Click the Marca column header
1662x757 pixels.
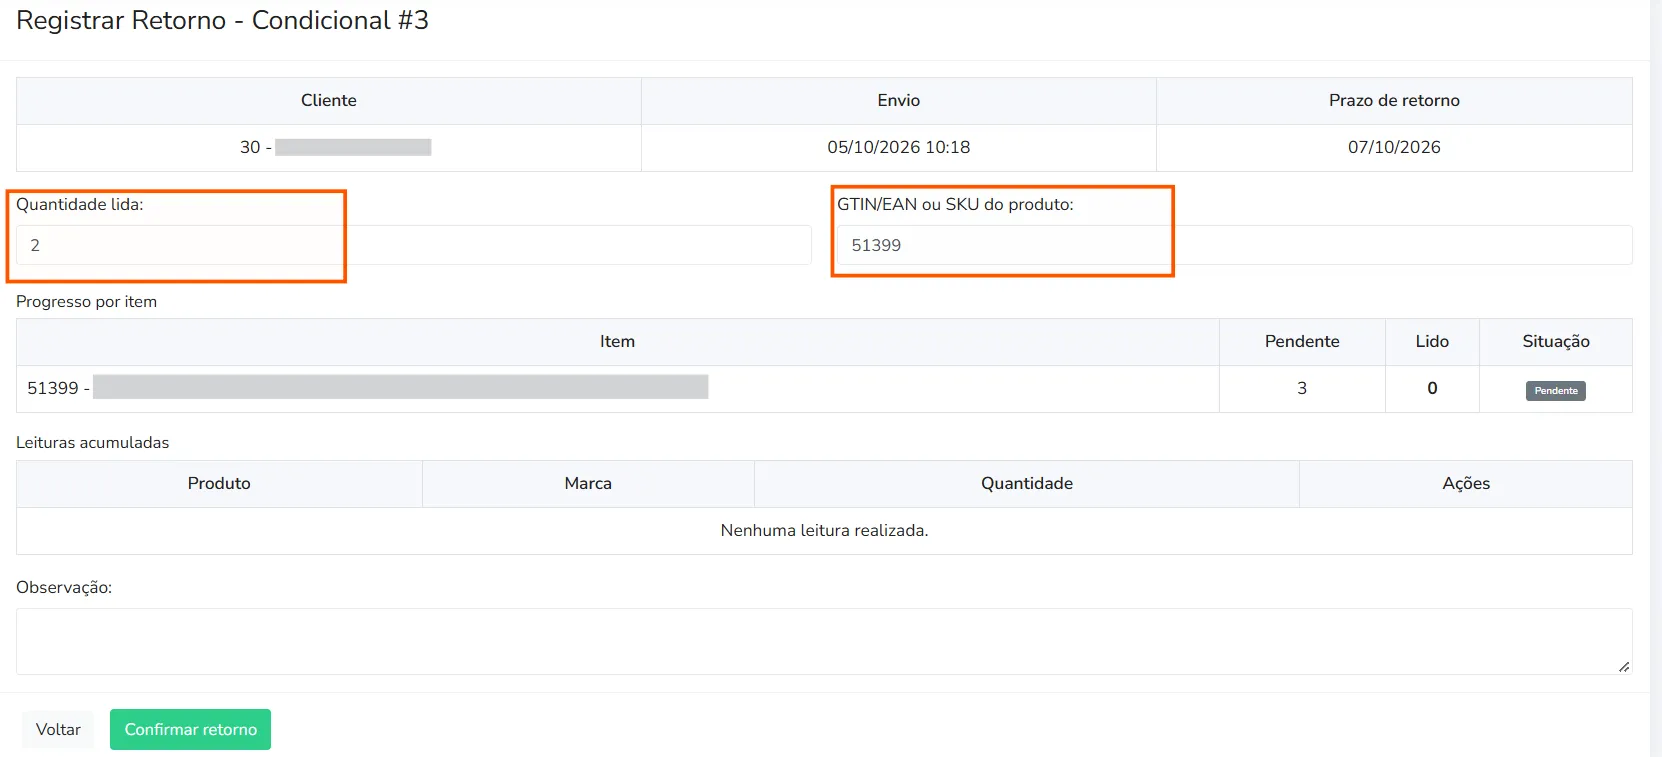(x=588, y=483)
